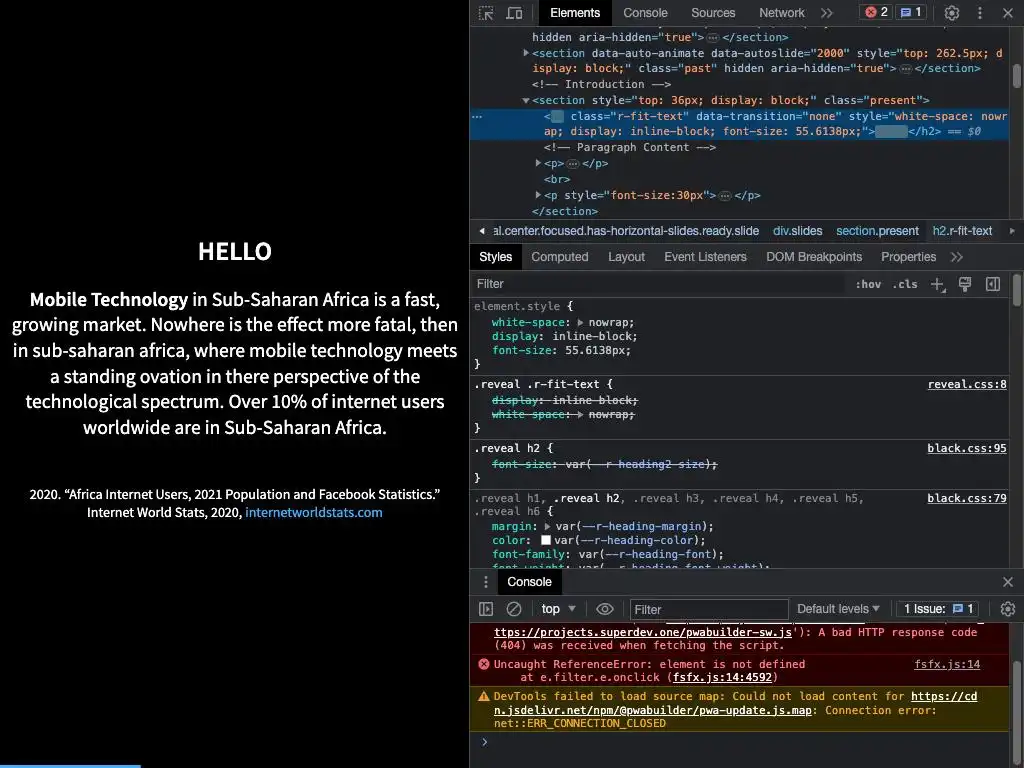Image resolution: width=1024 pixels, height=768 pixels.
Task: Click the console prompt arrow
Action: 485,742
